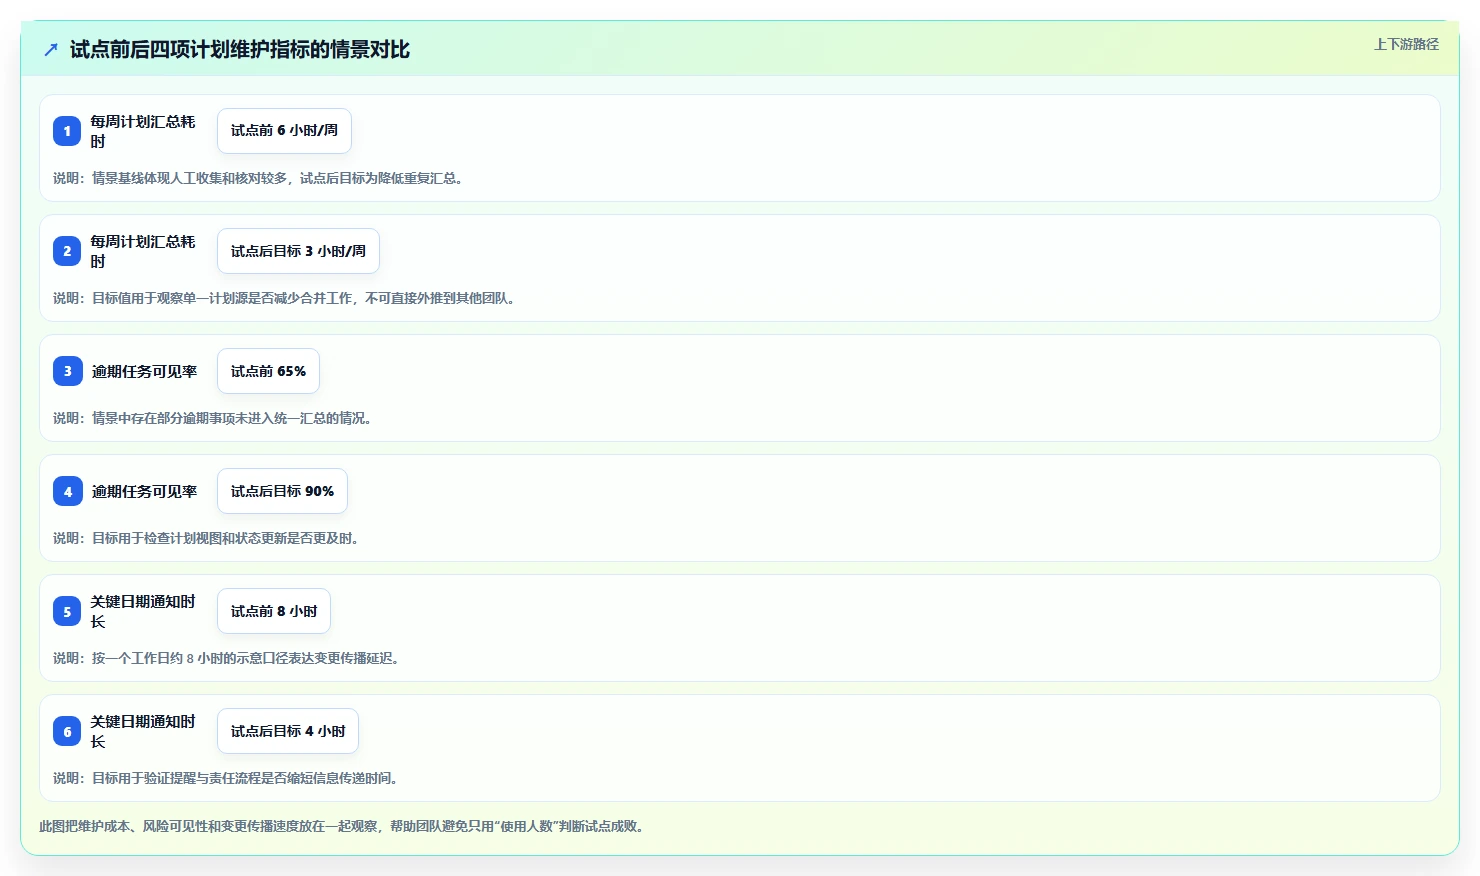Click '关键日期通知时长' label in row 5

pyautogui.click(x=143, y=611)
